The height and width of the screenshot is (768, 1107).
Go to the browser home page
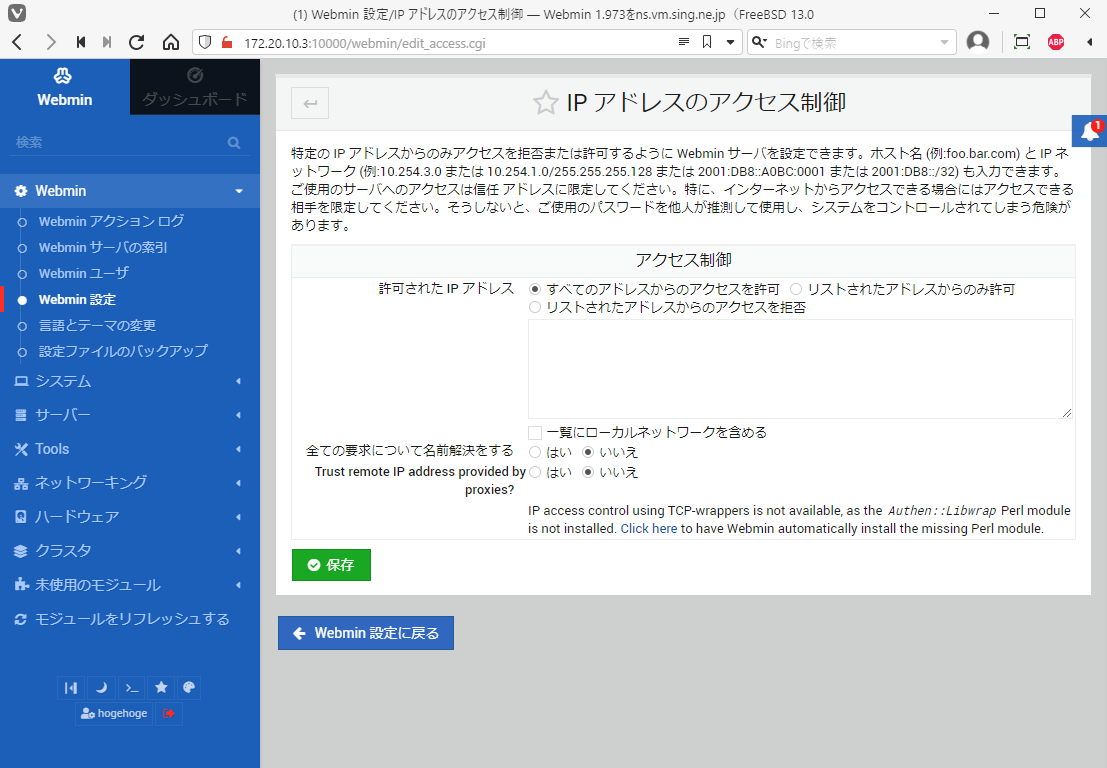click(x=171, y=42)
